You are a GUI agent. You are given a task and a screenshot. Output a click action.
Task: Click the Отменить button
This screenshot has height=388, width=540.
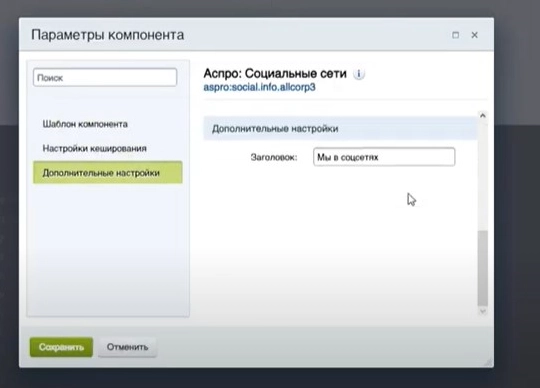(x=127, y=347)
